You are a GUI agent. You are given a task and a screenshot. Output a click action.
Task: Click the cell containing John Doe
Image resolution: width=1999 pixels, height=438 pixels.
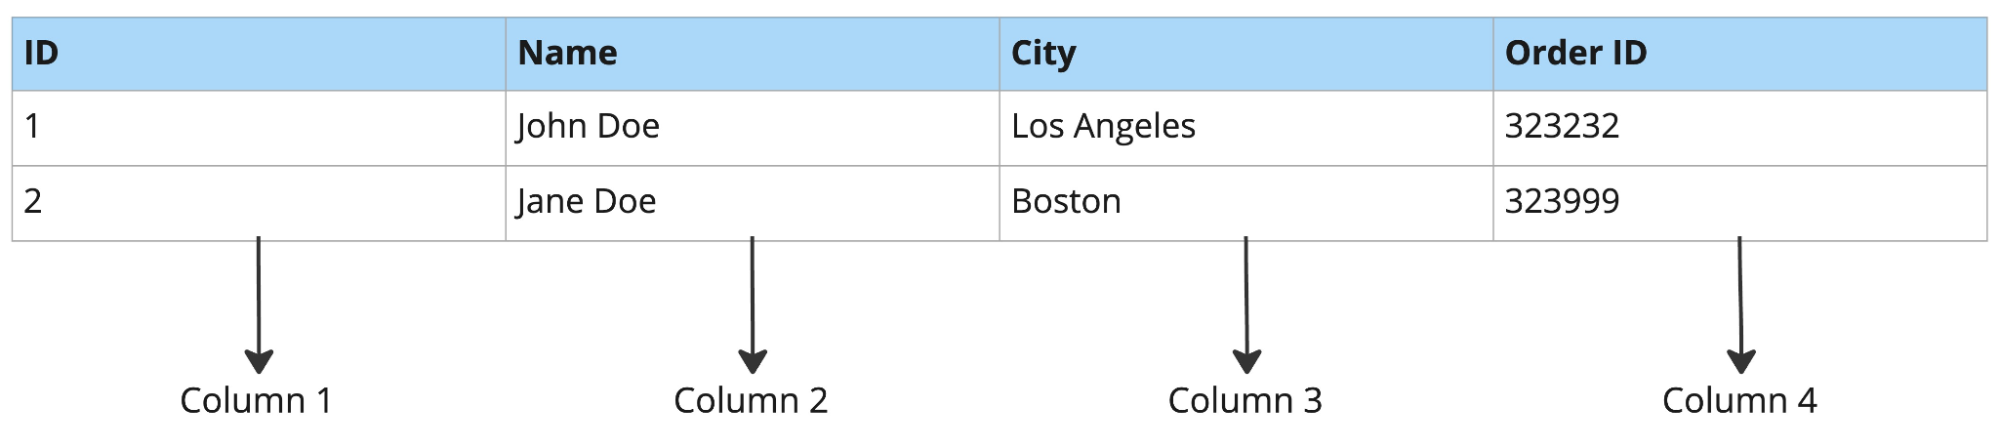(588, 127)
